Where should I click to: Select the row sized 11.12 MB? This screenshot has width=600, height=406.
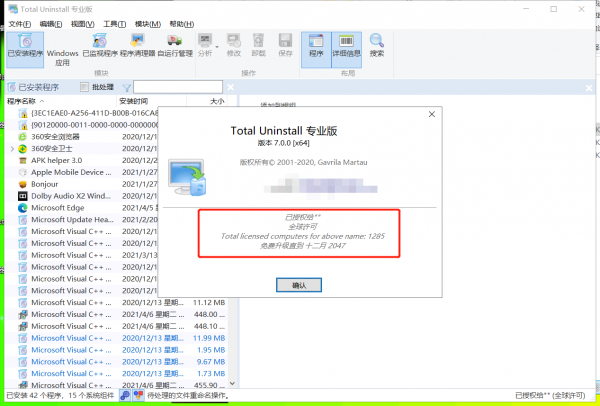click(x=116, y=303)
